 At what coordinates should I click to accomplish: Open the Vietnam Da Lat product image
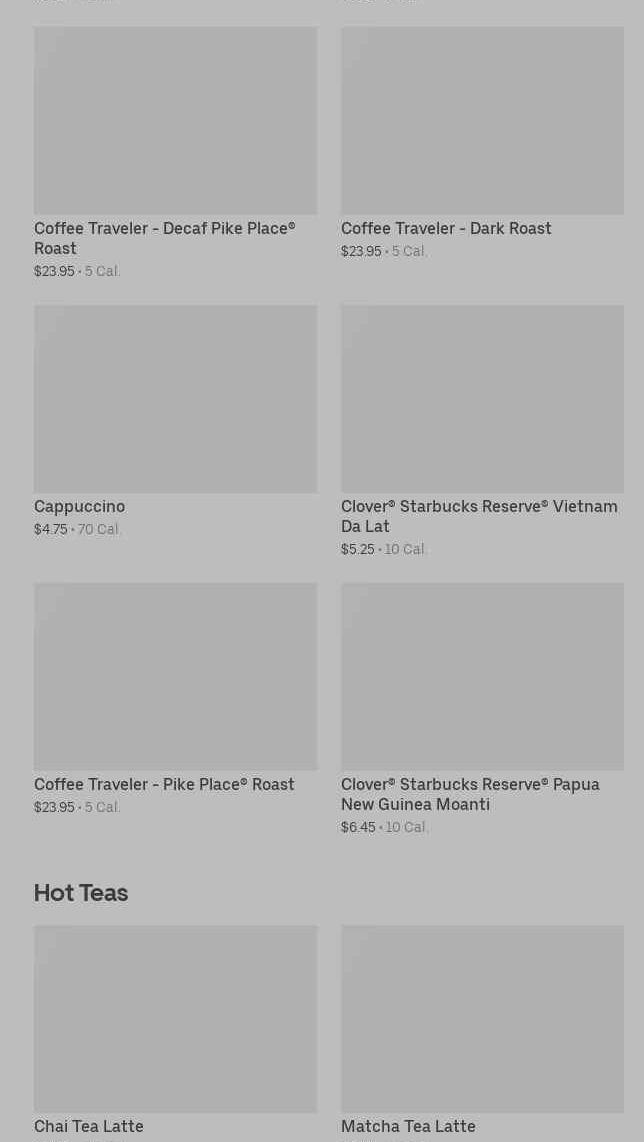[x=482, y=398]
